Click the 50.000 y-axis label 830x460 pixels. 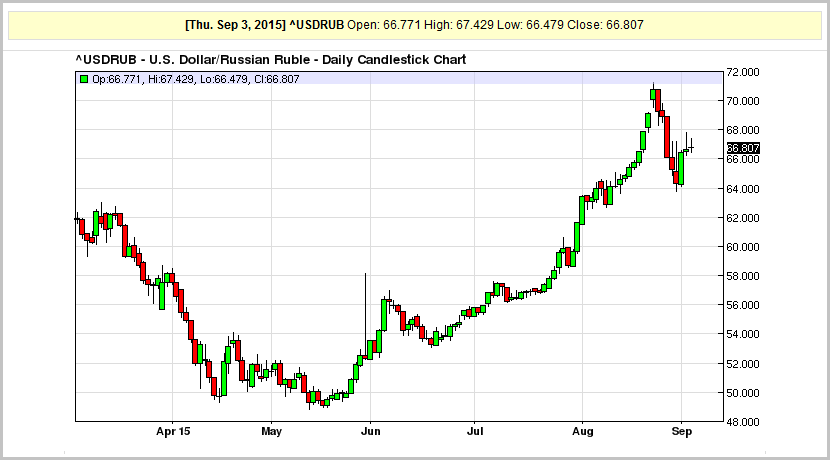[x=743, y=393]
